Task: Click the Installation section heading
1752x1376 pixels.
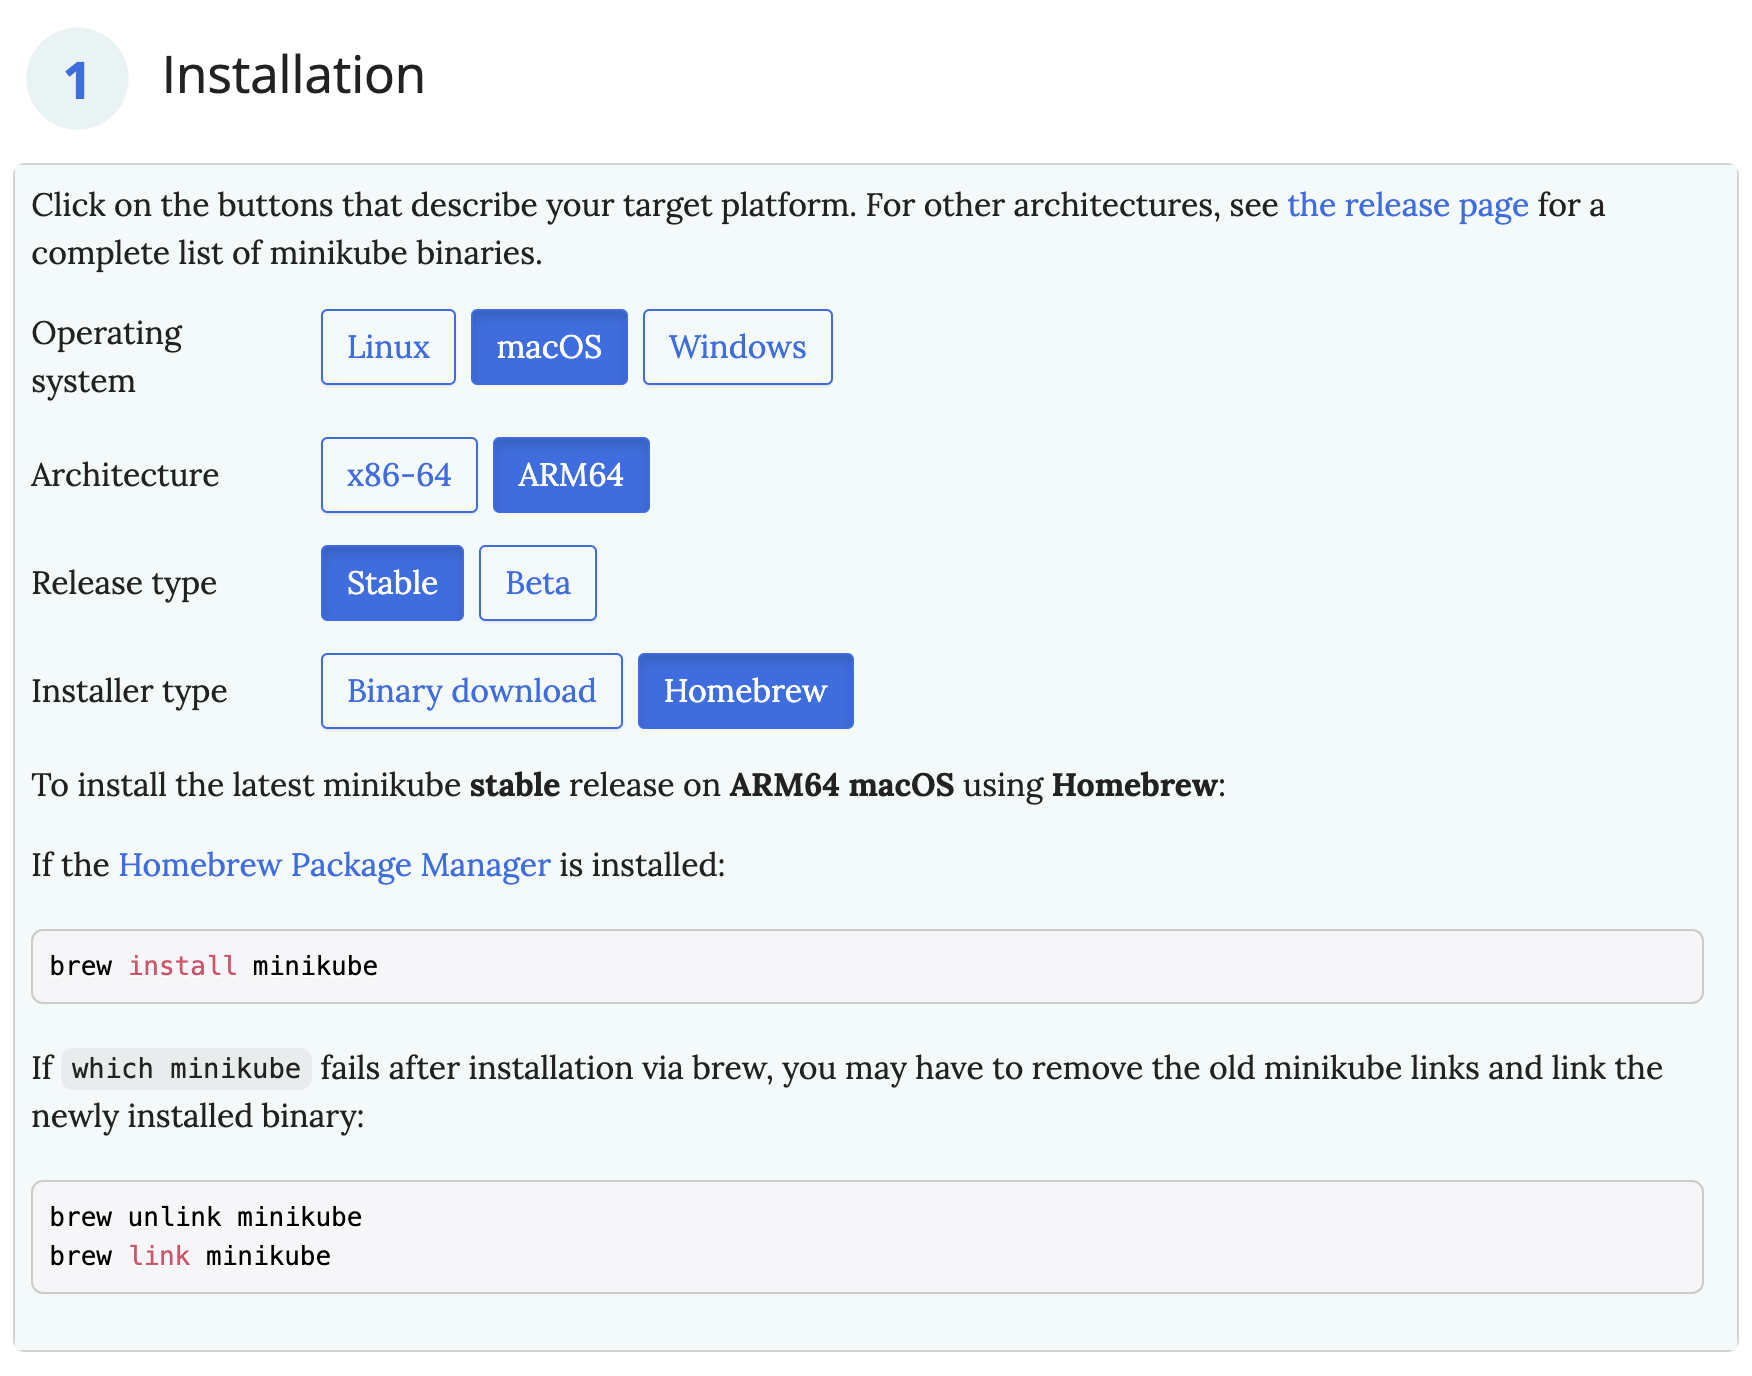Action: tap(294, 75)
